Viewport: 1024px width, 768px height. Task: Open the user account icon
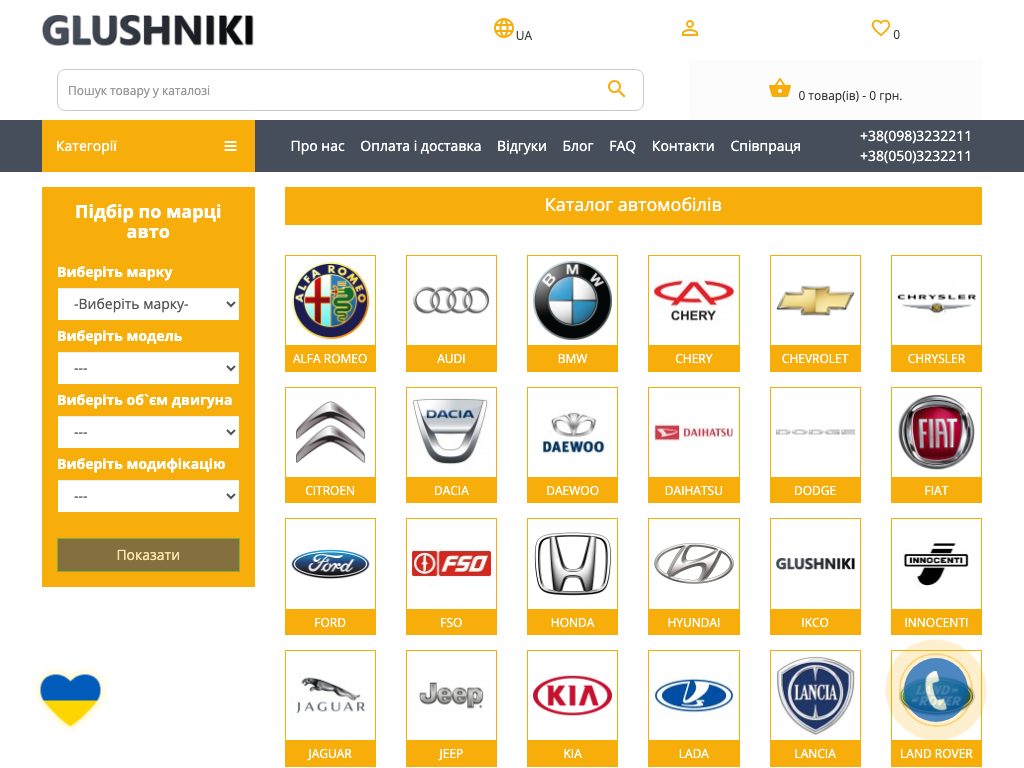[690, 28]
